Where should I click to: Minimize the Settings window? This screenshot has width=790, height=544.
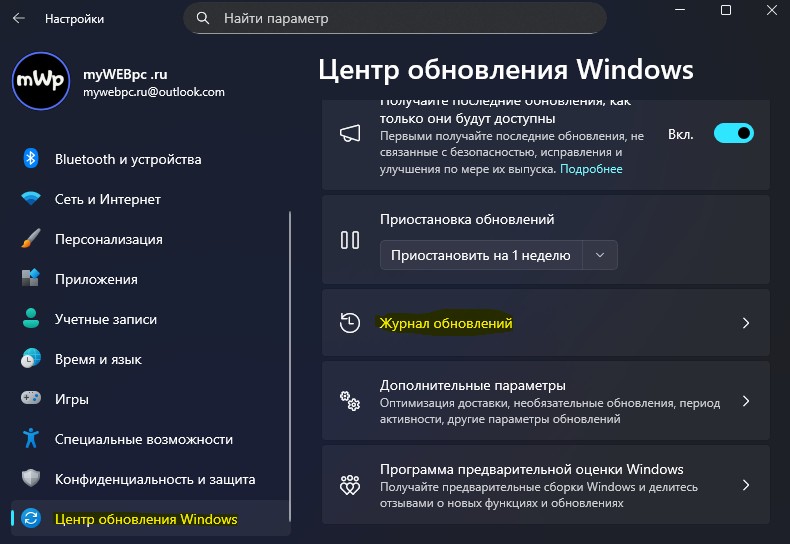coord(680,10)
